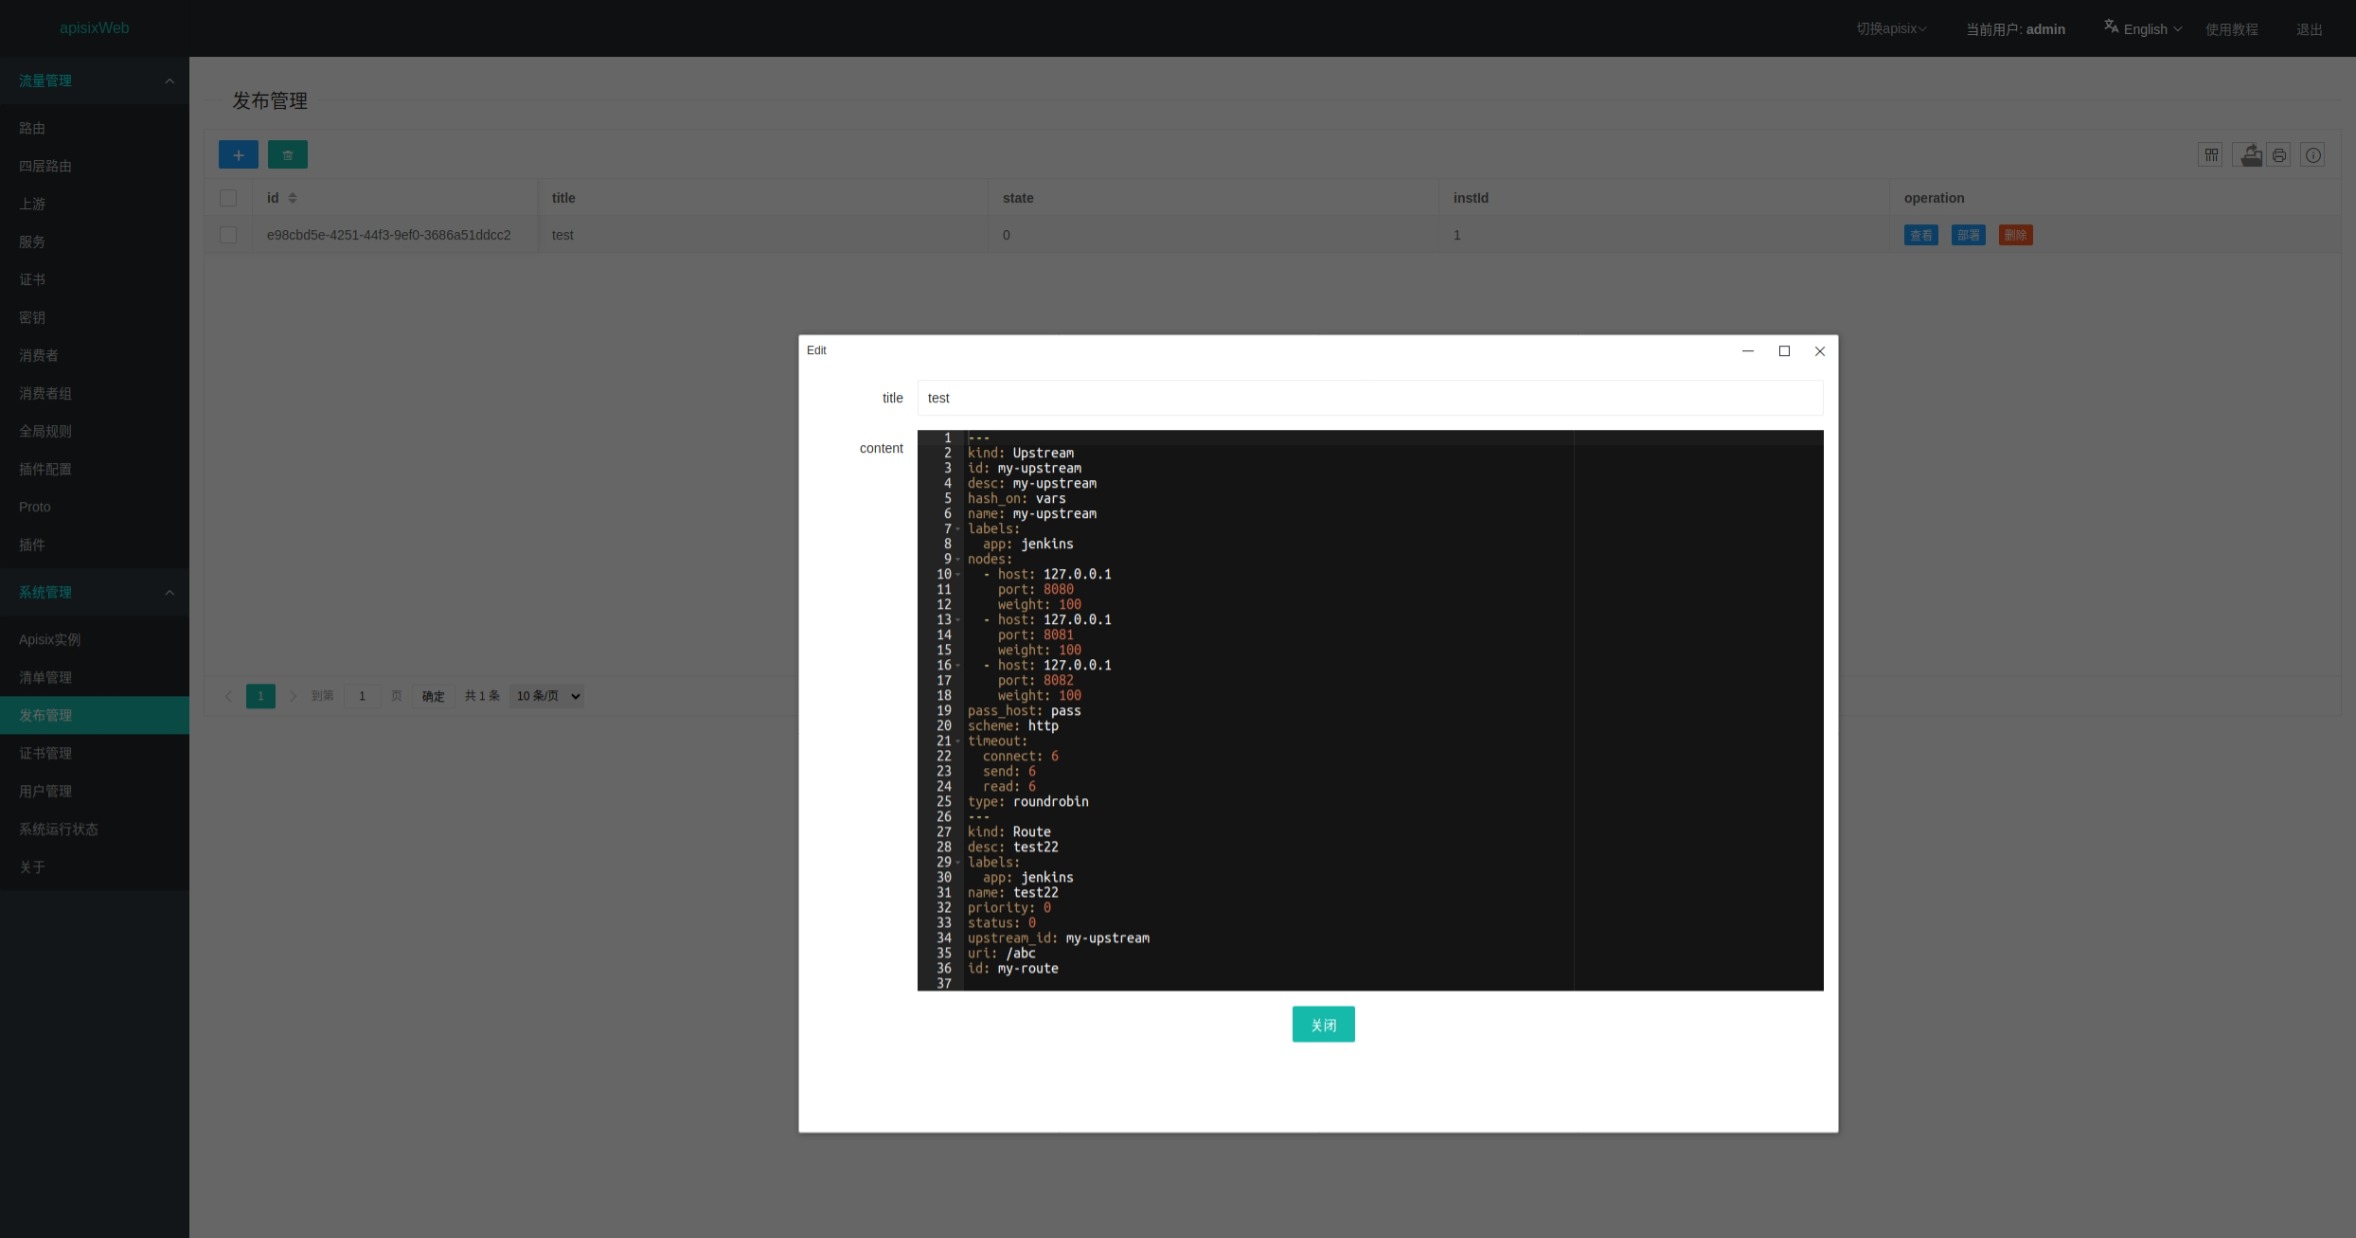Click the column filter icon in table toolbar
The width and height of the screenshot is (2356, 1238).
coord(2210,155)
